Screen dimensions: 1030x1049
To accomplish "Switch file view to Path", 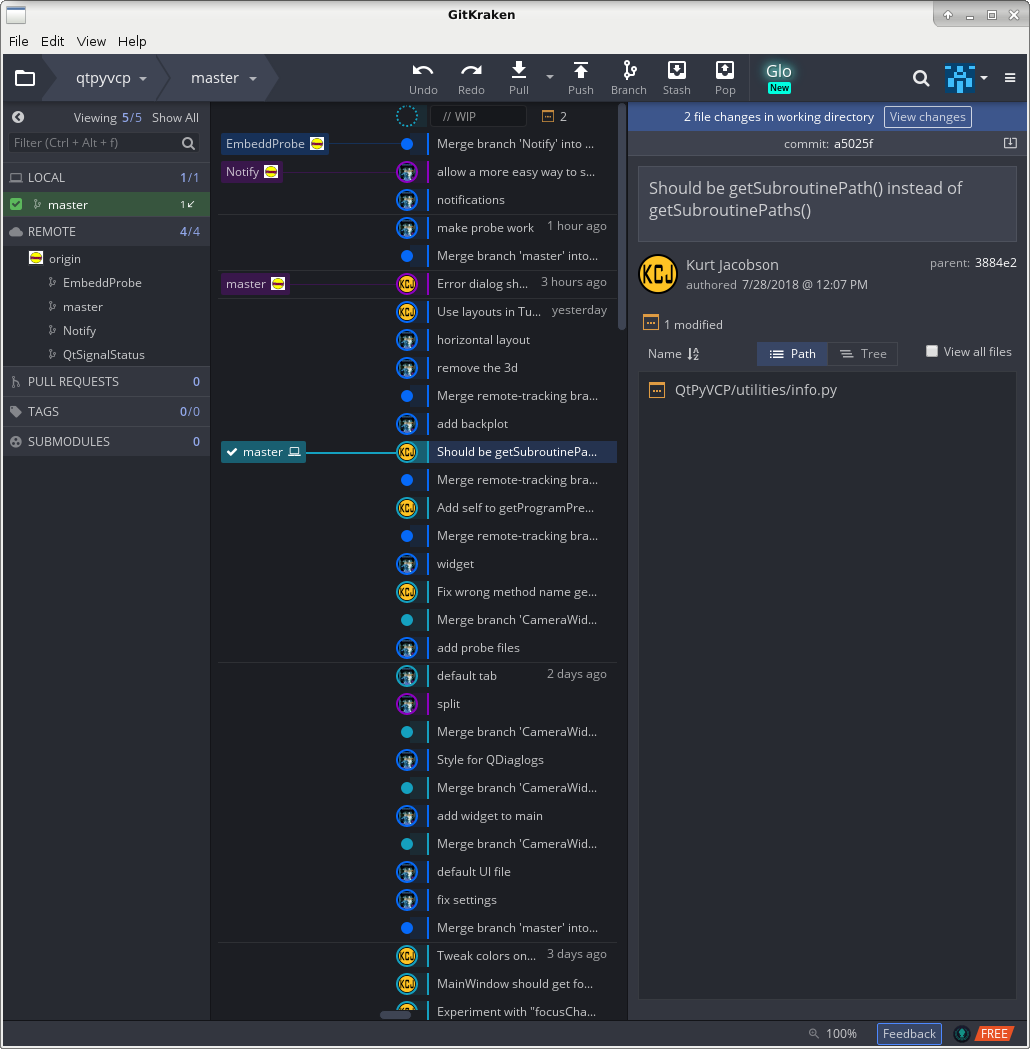I will point(793,354).
